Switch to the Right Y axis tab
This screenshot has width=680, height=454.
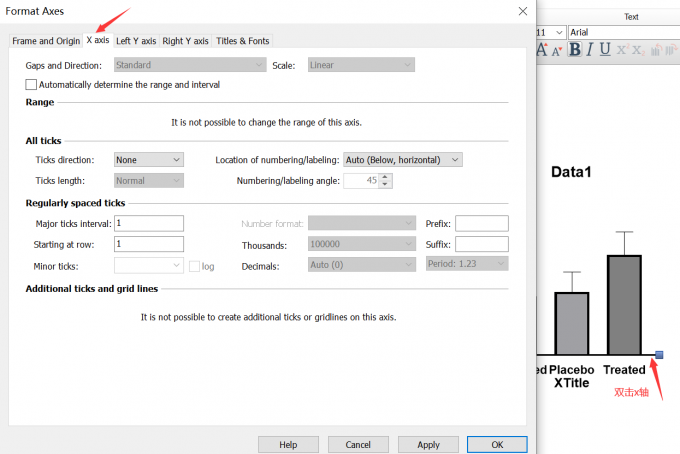tap(185, 41)
